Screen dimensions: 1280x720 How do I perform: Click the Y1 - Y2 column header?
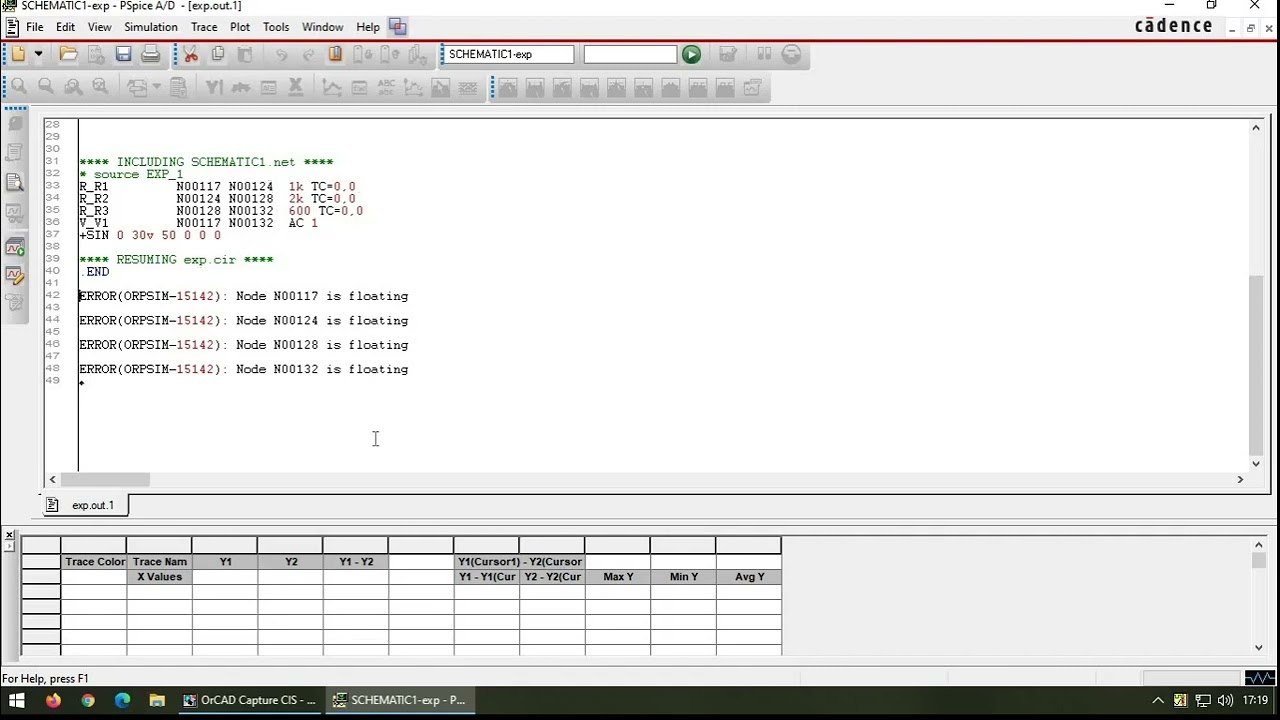pos(356,562)
